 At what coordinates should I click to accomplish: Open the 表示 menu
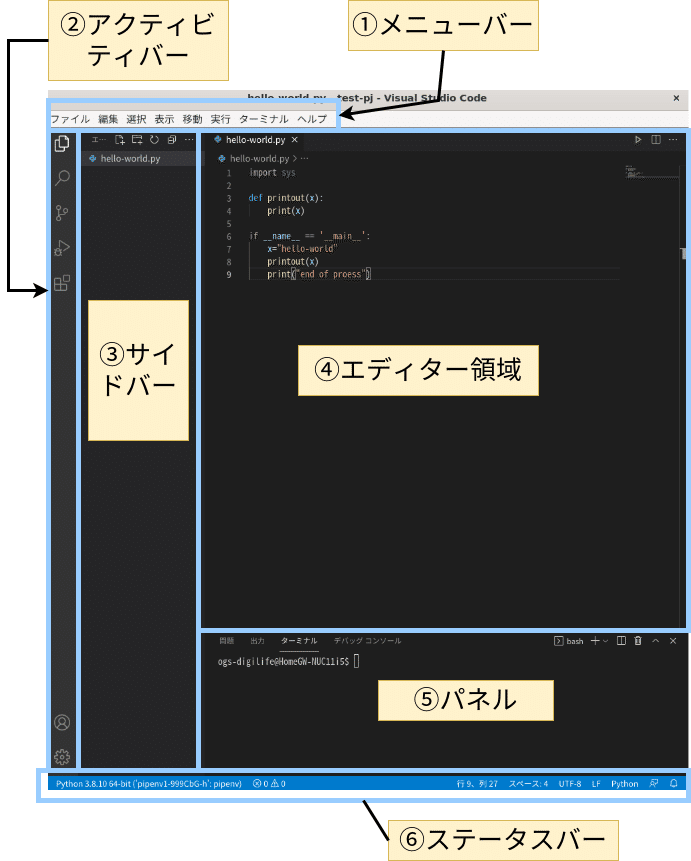164,119
